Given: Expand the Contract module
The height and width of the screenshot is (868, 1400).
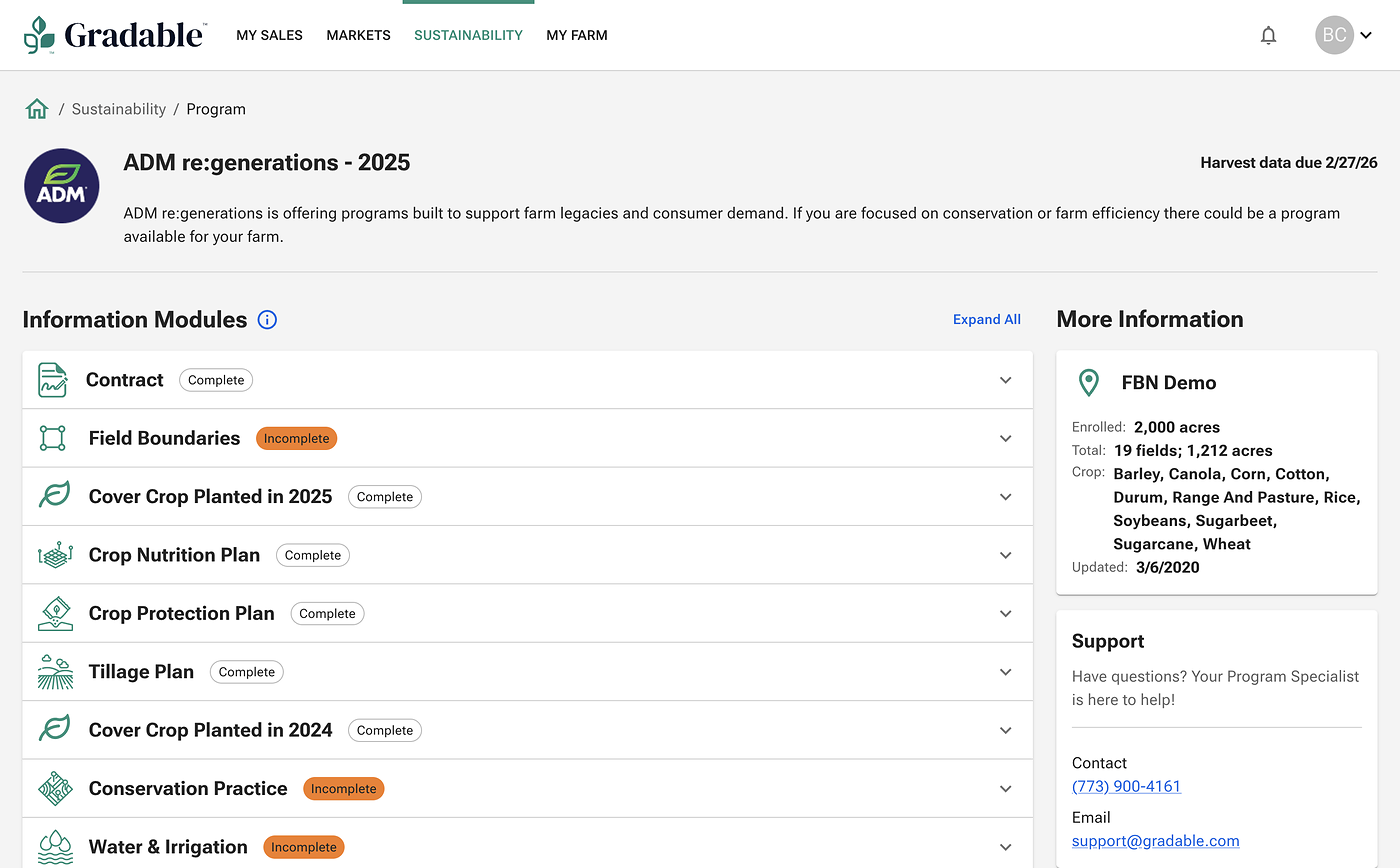Looking at the screenshot, I should pos(1006,380).
